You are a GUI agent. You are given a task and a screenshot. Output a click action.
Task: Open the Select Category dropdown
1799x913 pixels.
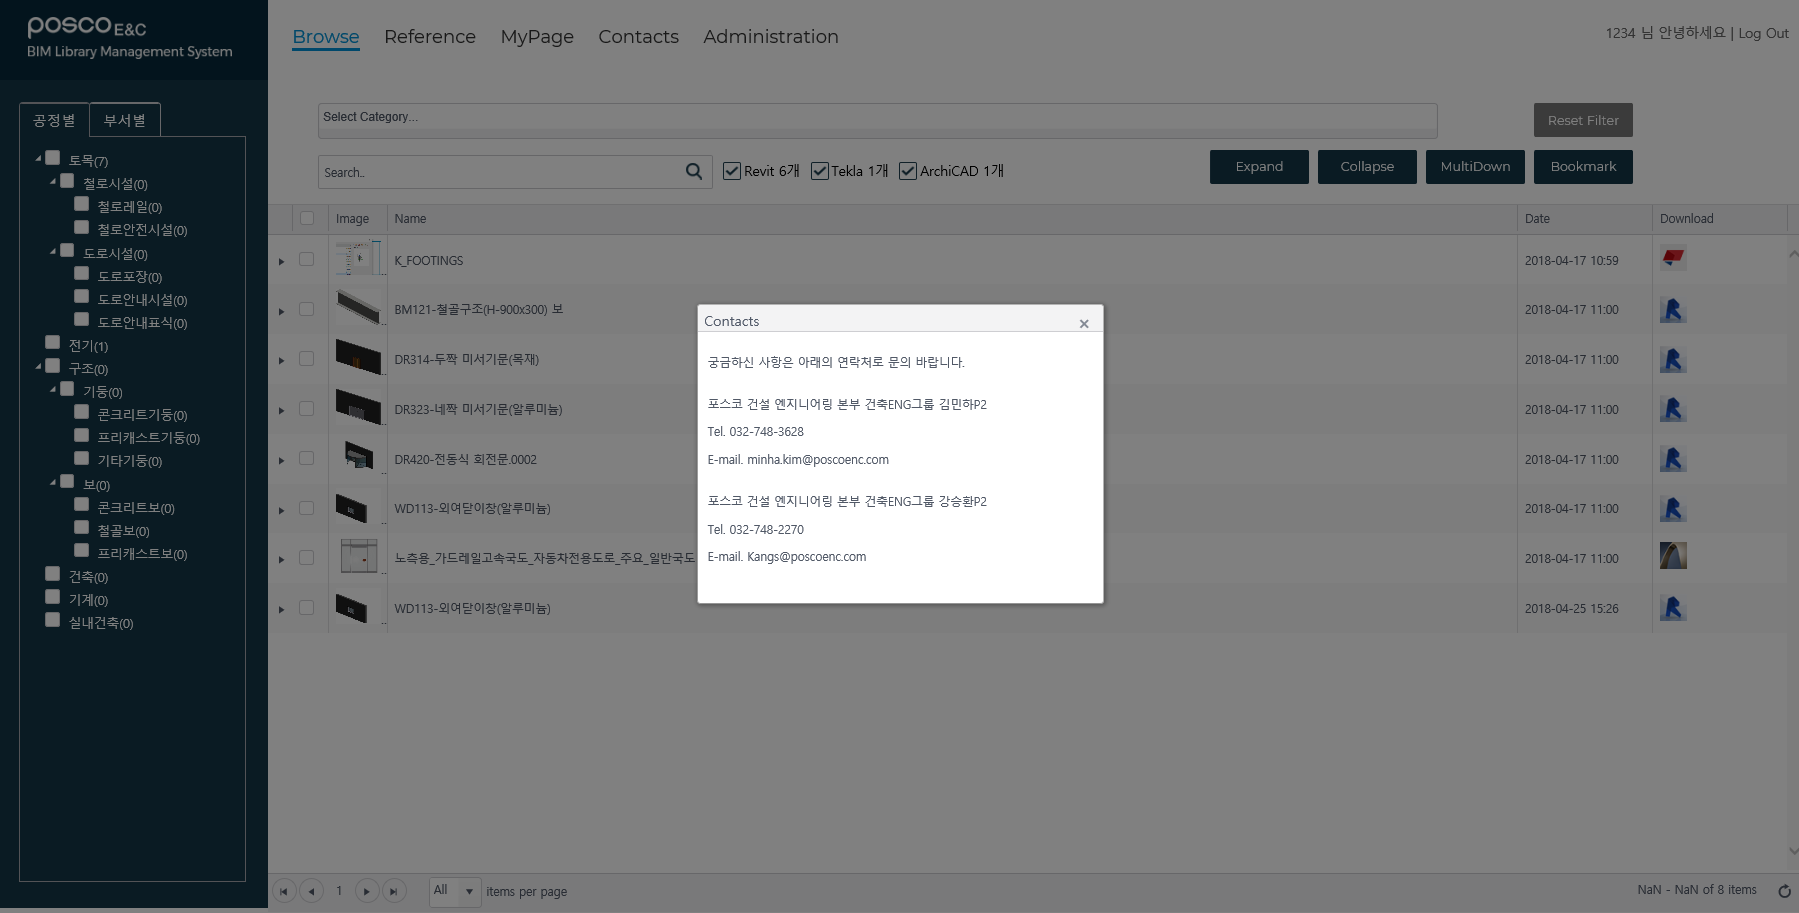click(x=877, y=120)
